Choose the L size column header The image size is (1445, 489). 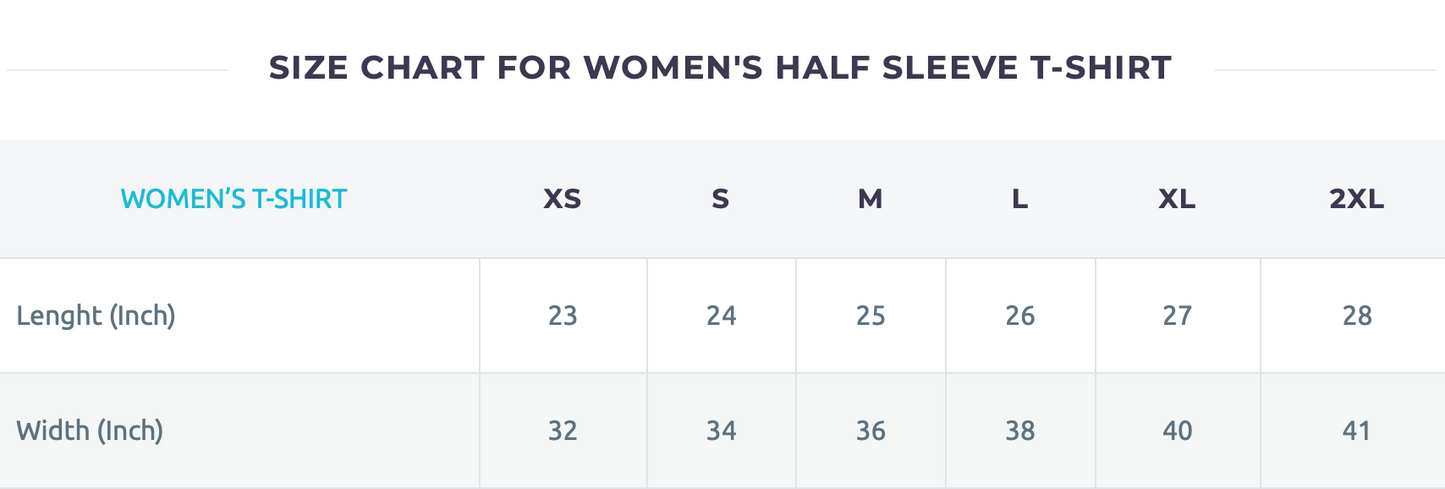(1019, 199)
